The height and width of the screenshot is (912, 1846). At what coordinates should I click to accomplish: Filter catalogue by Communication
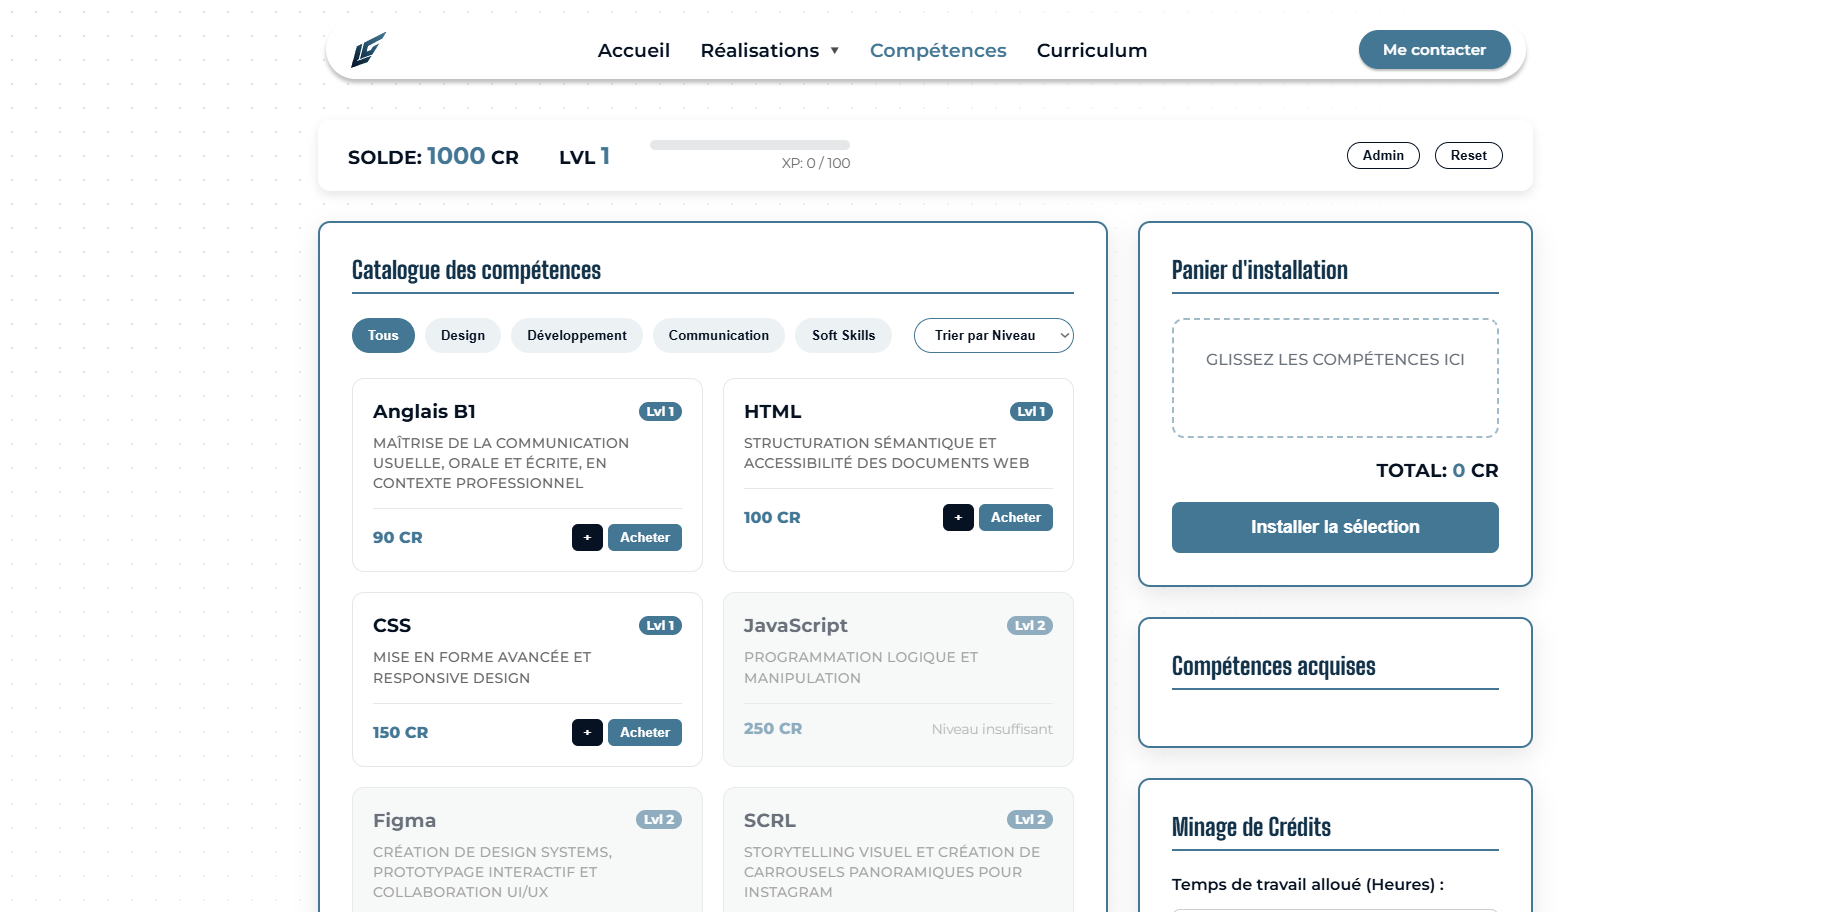pos(718,335)
